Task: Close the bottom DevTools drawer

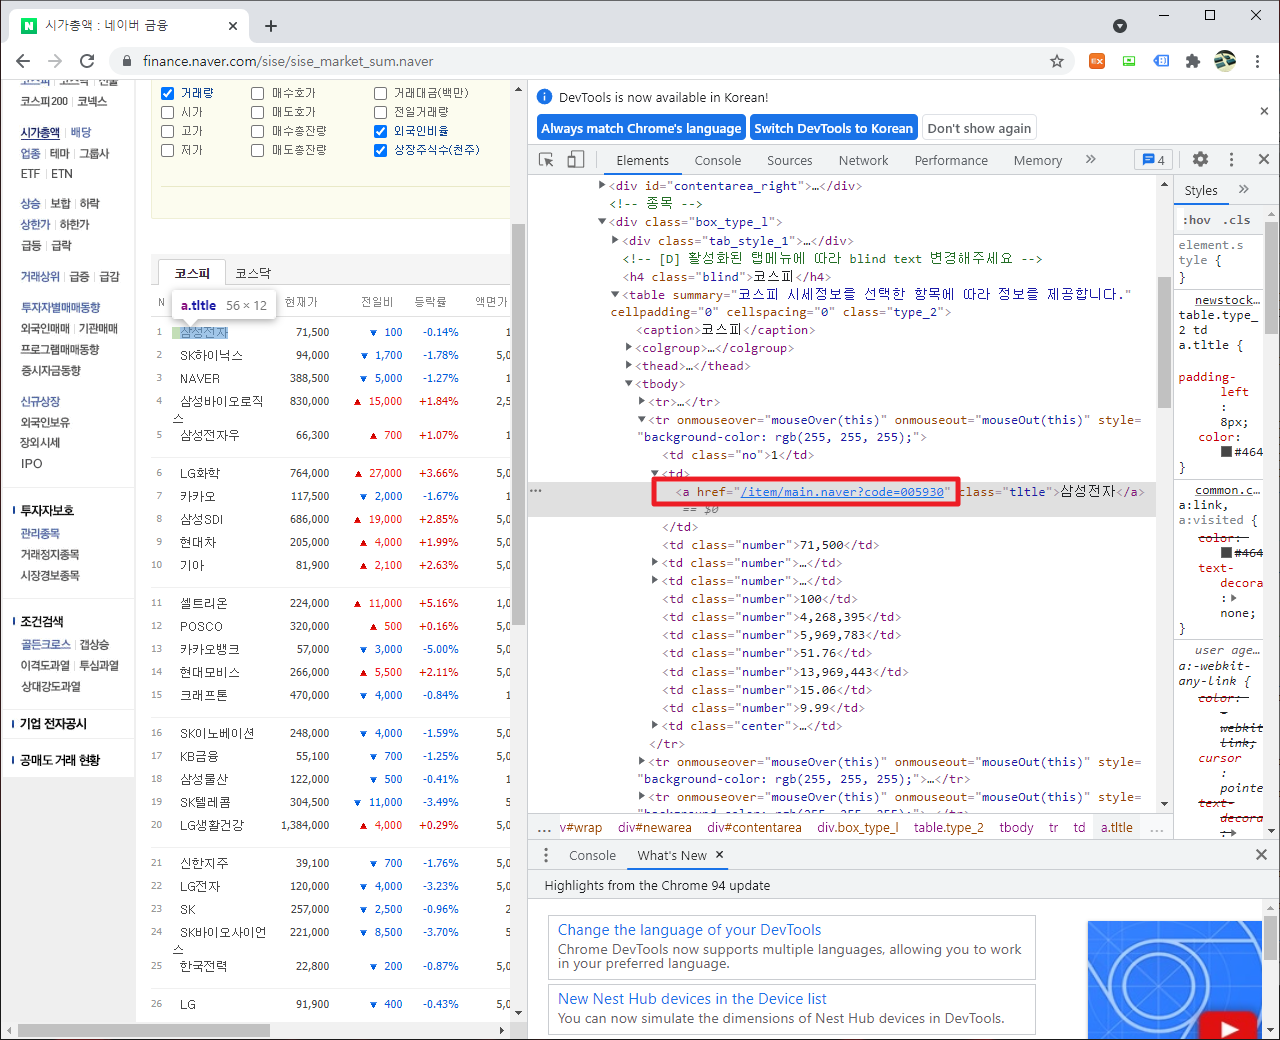Action: coord(1261,855)
